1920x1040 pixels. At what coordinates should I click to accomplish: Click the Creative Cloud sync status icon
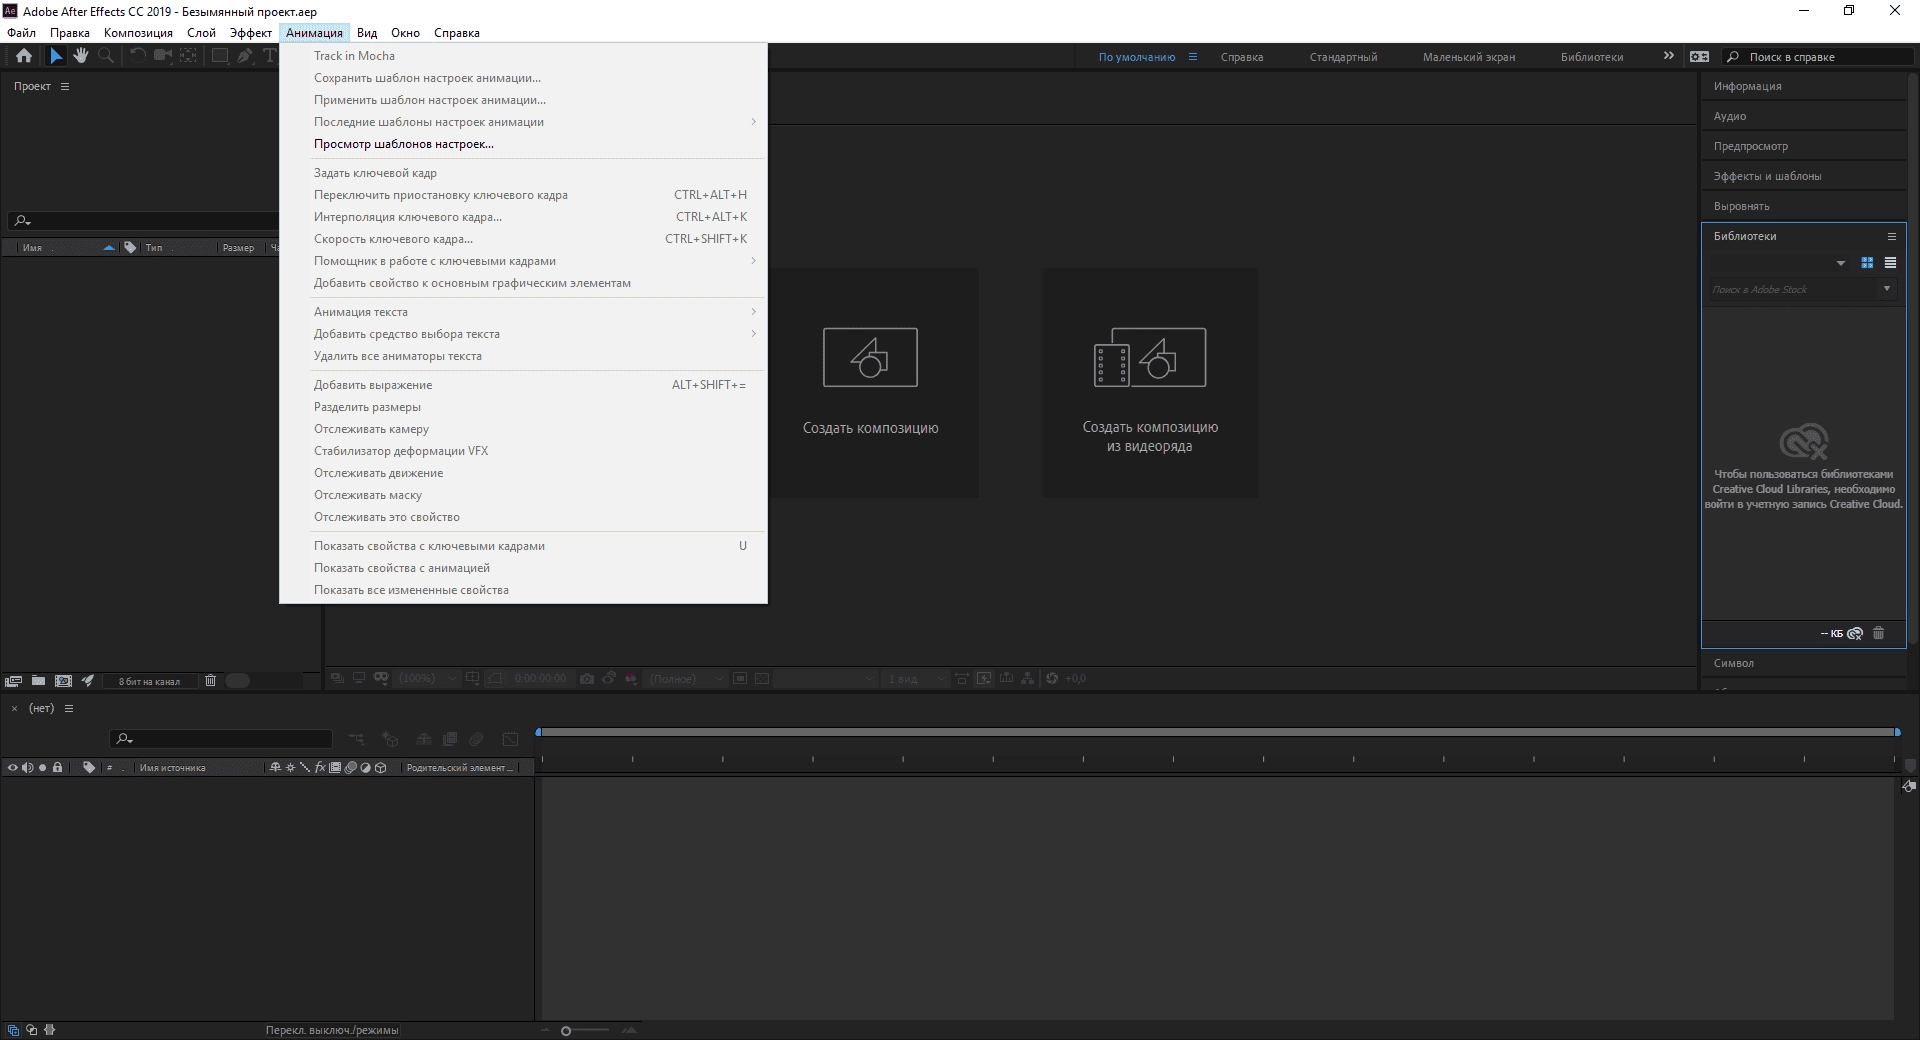(x=1855, y=633)
